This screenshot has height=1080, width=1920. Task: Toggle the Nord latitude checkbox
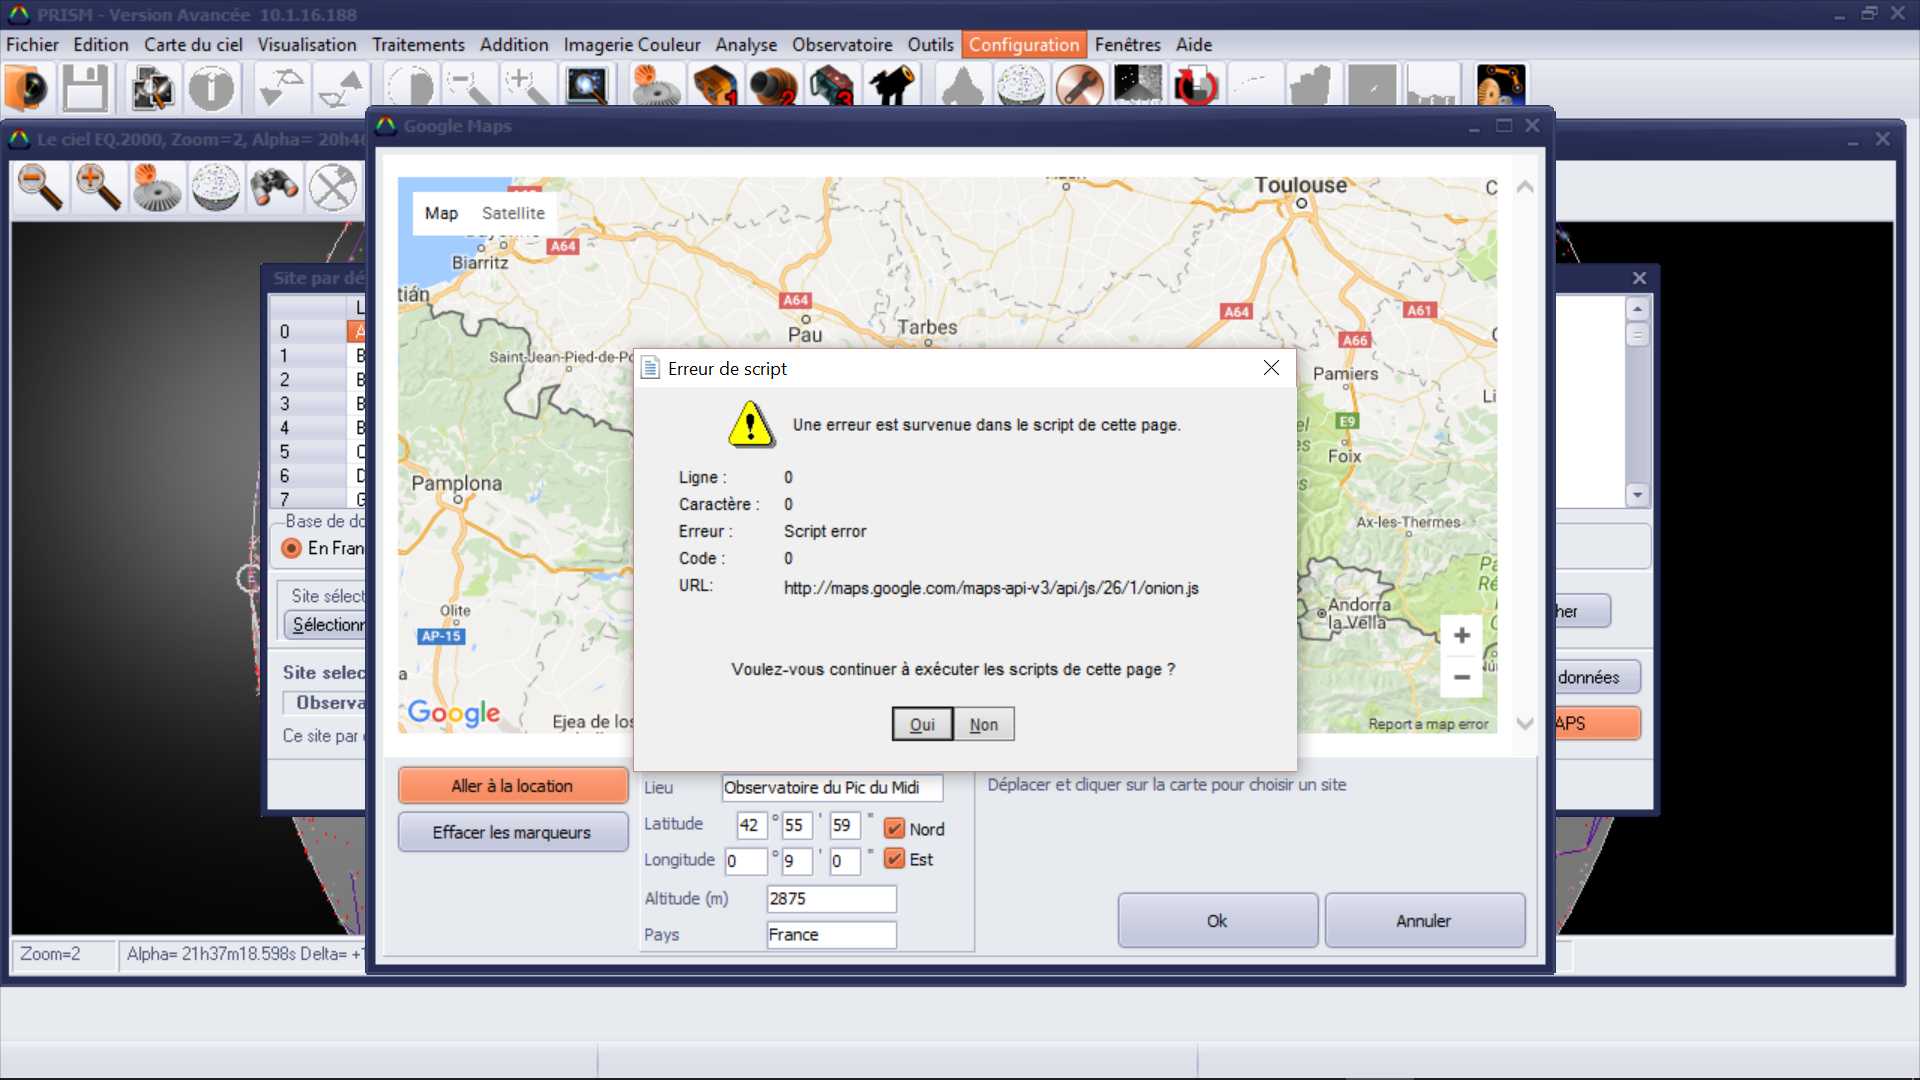(895, 829)
